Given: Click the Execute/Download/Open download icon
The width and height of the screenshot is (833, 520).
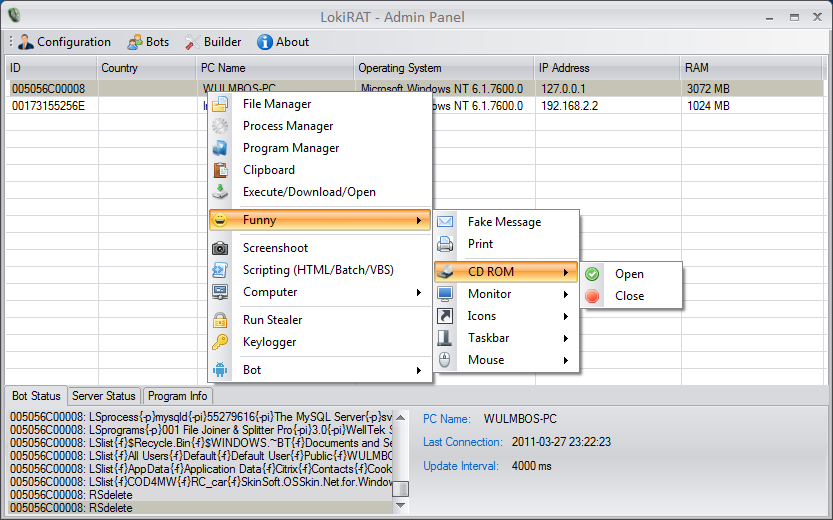Looking at the screenshot, I should pyautogui.click(x=220, y=192).
